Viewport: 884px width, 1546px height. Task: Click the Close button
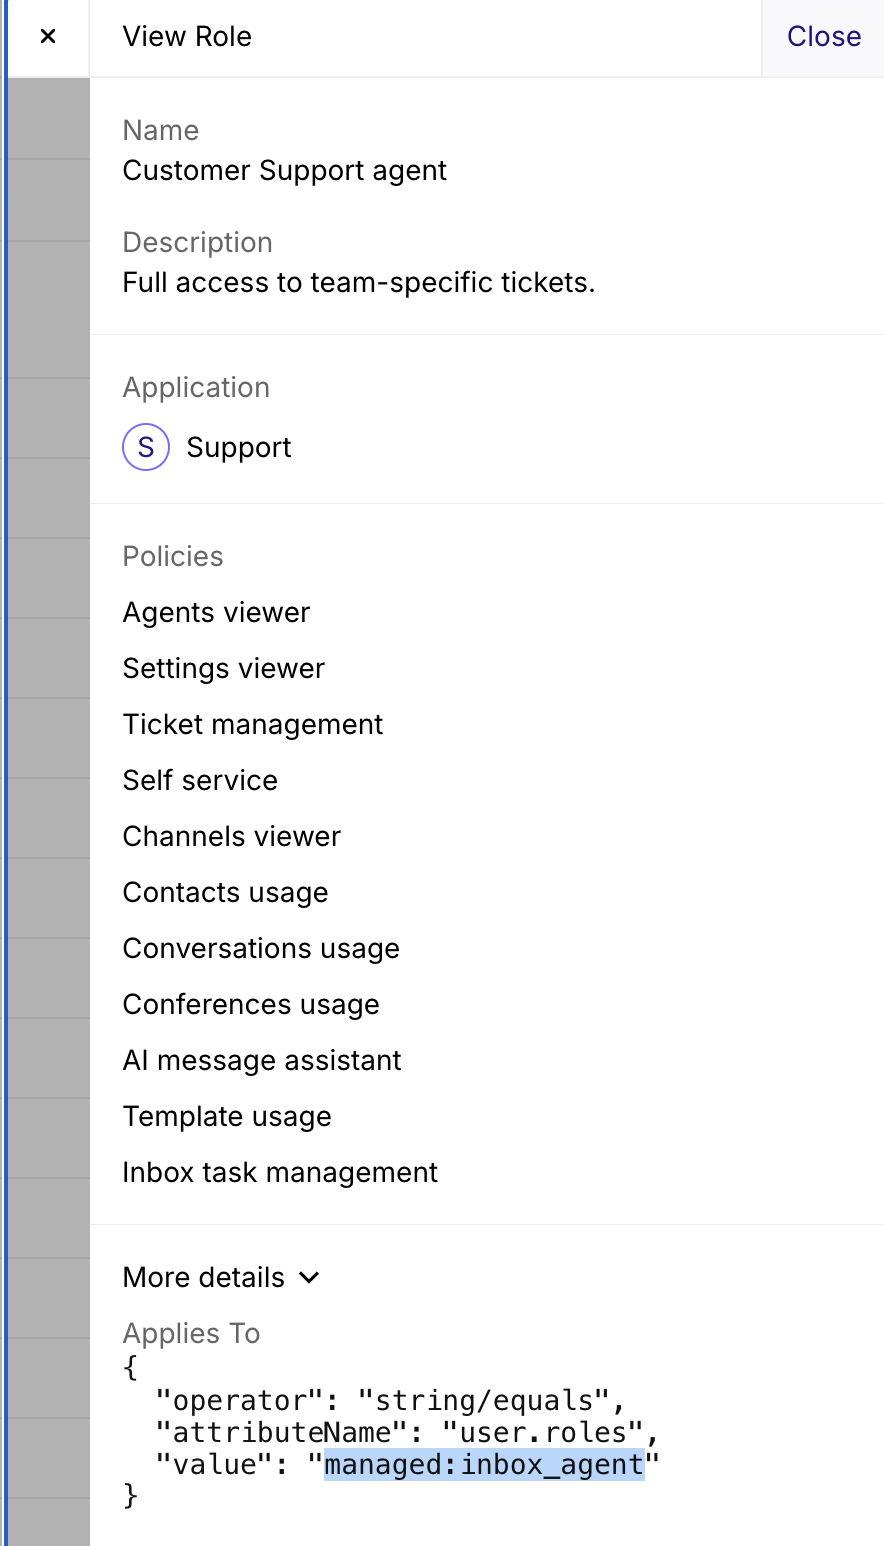(x=823, y=37)
